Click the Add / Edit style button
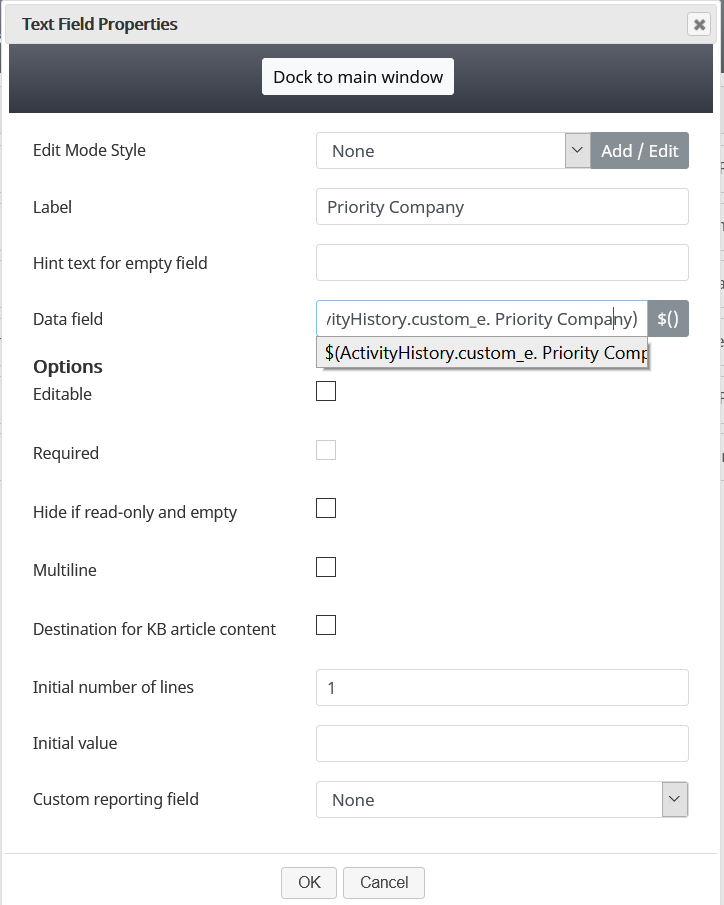Screen dimensions: 724x905 (639, 151)
